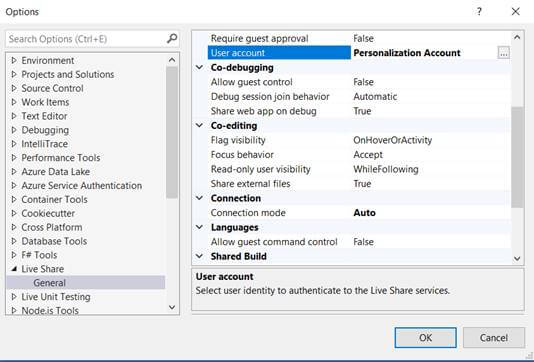Select Azure Data Lake category
This screenshot has width=534, height=362.
[x=56, y=172]
